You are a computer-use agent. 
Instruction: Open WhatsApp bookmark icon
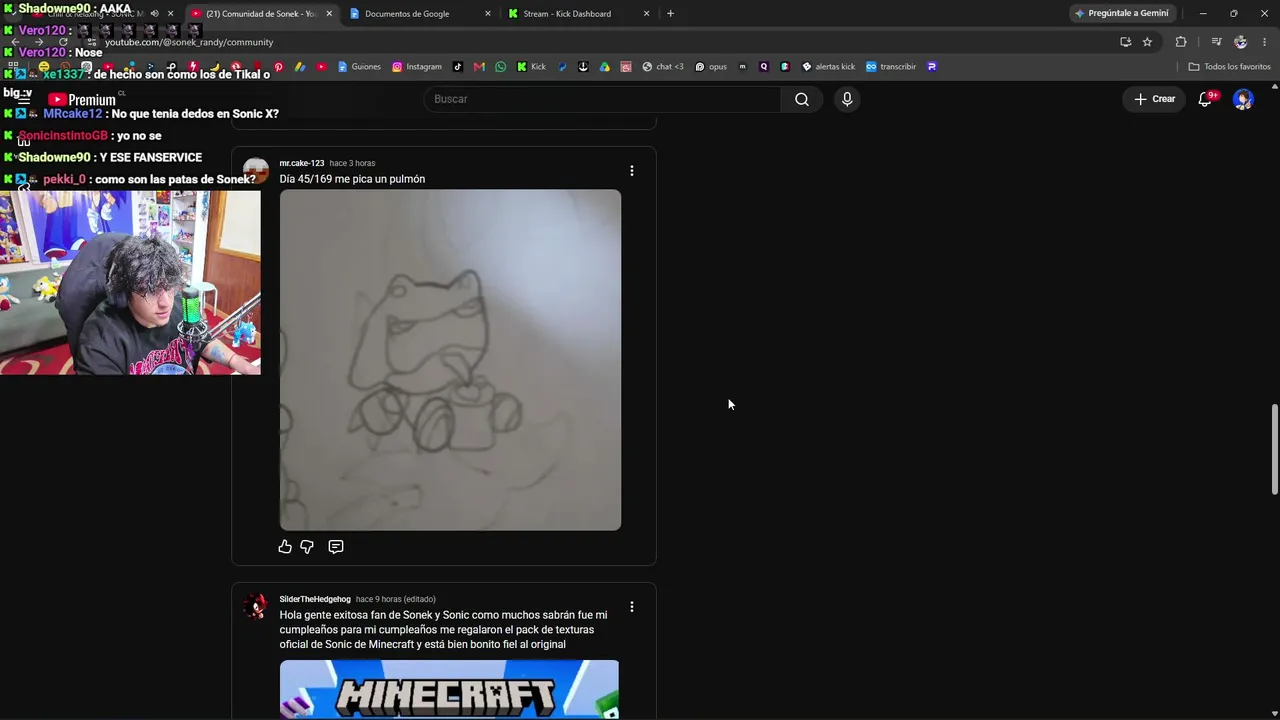pyautogui.click(x=501, y=67)
